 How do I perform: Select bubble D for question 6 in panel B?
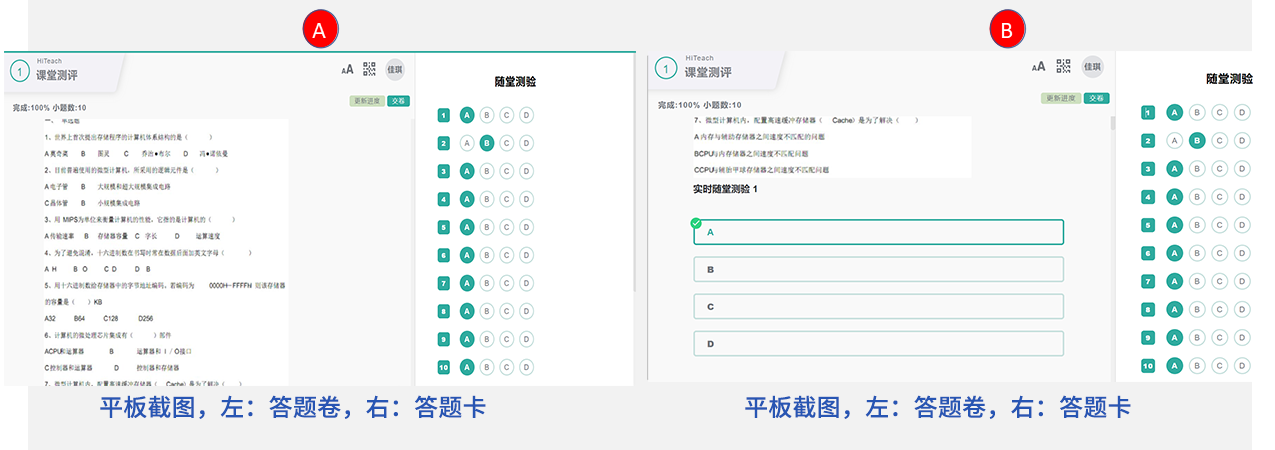pos(1241,254)
